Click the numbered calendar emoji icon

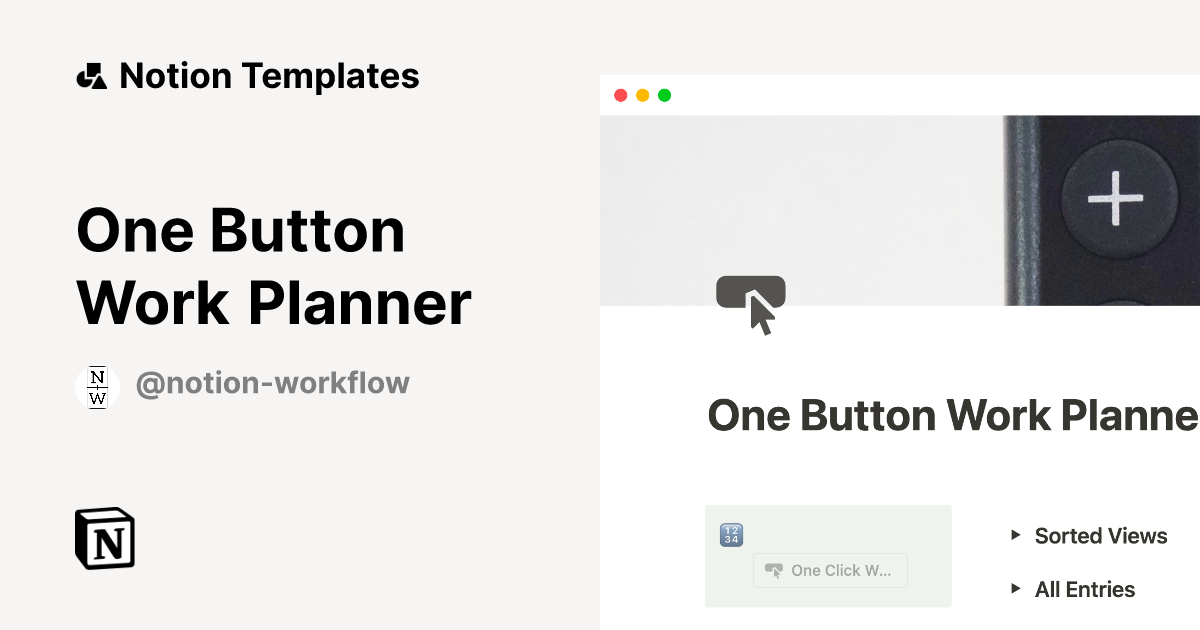(730, 535)
